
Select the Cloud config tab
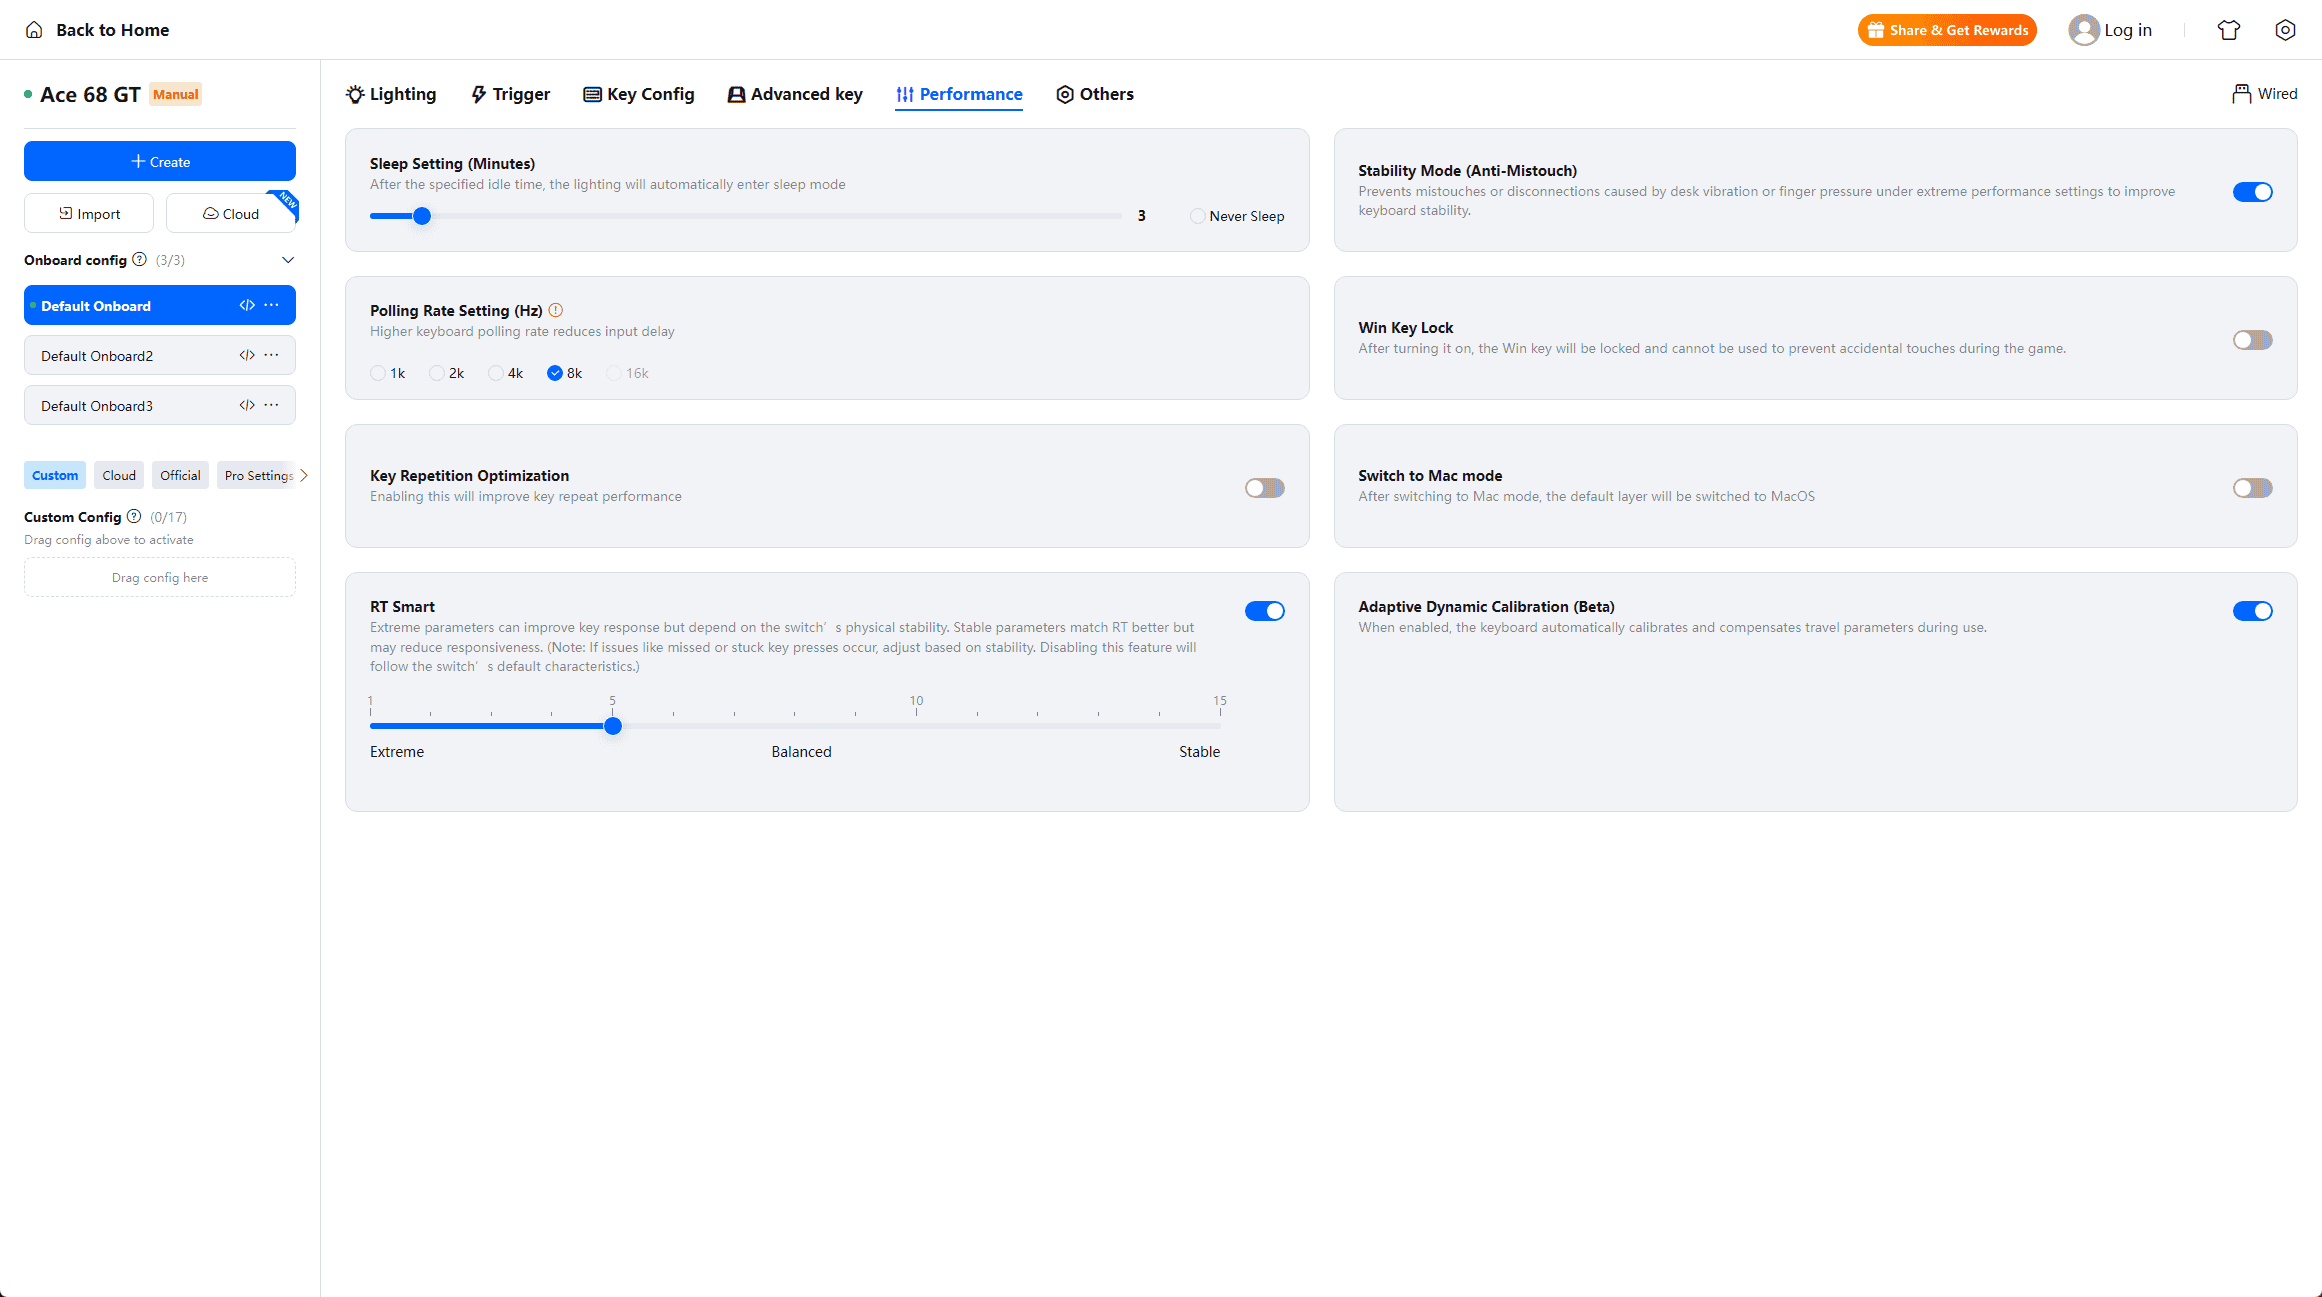click(119, 475)
